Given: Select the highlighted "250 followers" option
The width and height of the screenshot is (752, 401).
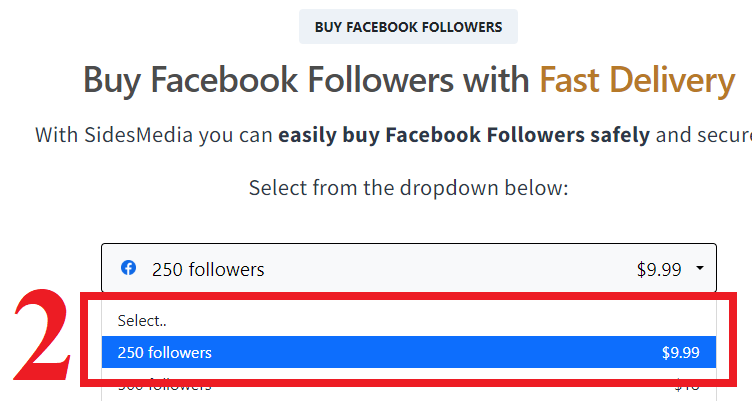Looking at the screenshot, I should [165, 352].
